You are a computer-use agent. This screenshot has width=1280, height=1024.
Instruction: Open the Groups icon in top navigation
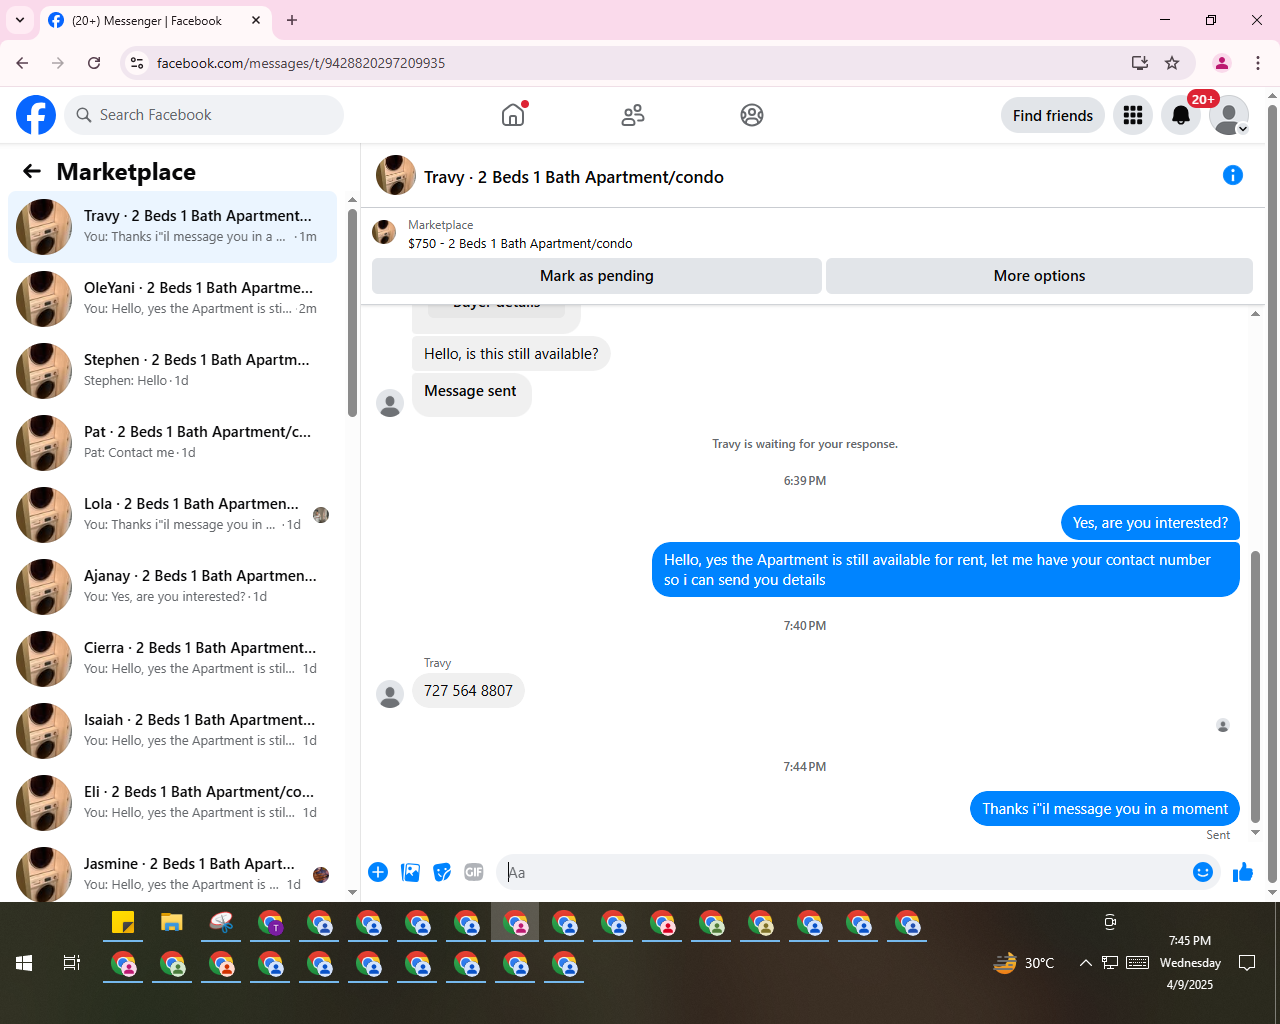(752, 115)
